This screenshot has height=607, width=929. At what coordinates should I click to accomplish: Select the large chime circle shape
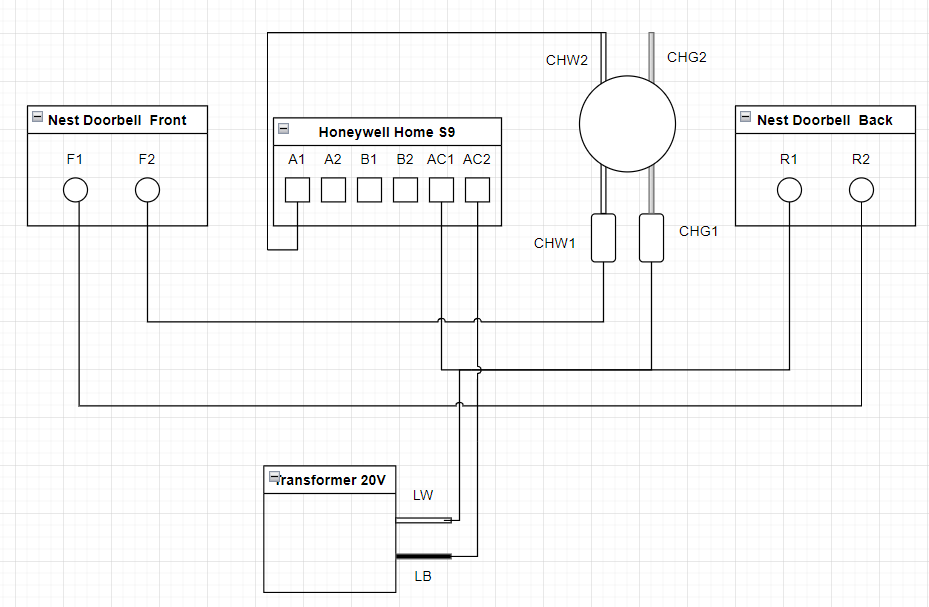[627, 124]
